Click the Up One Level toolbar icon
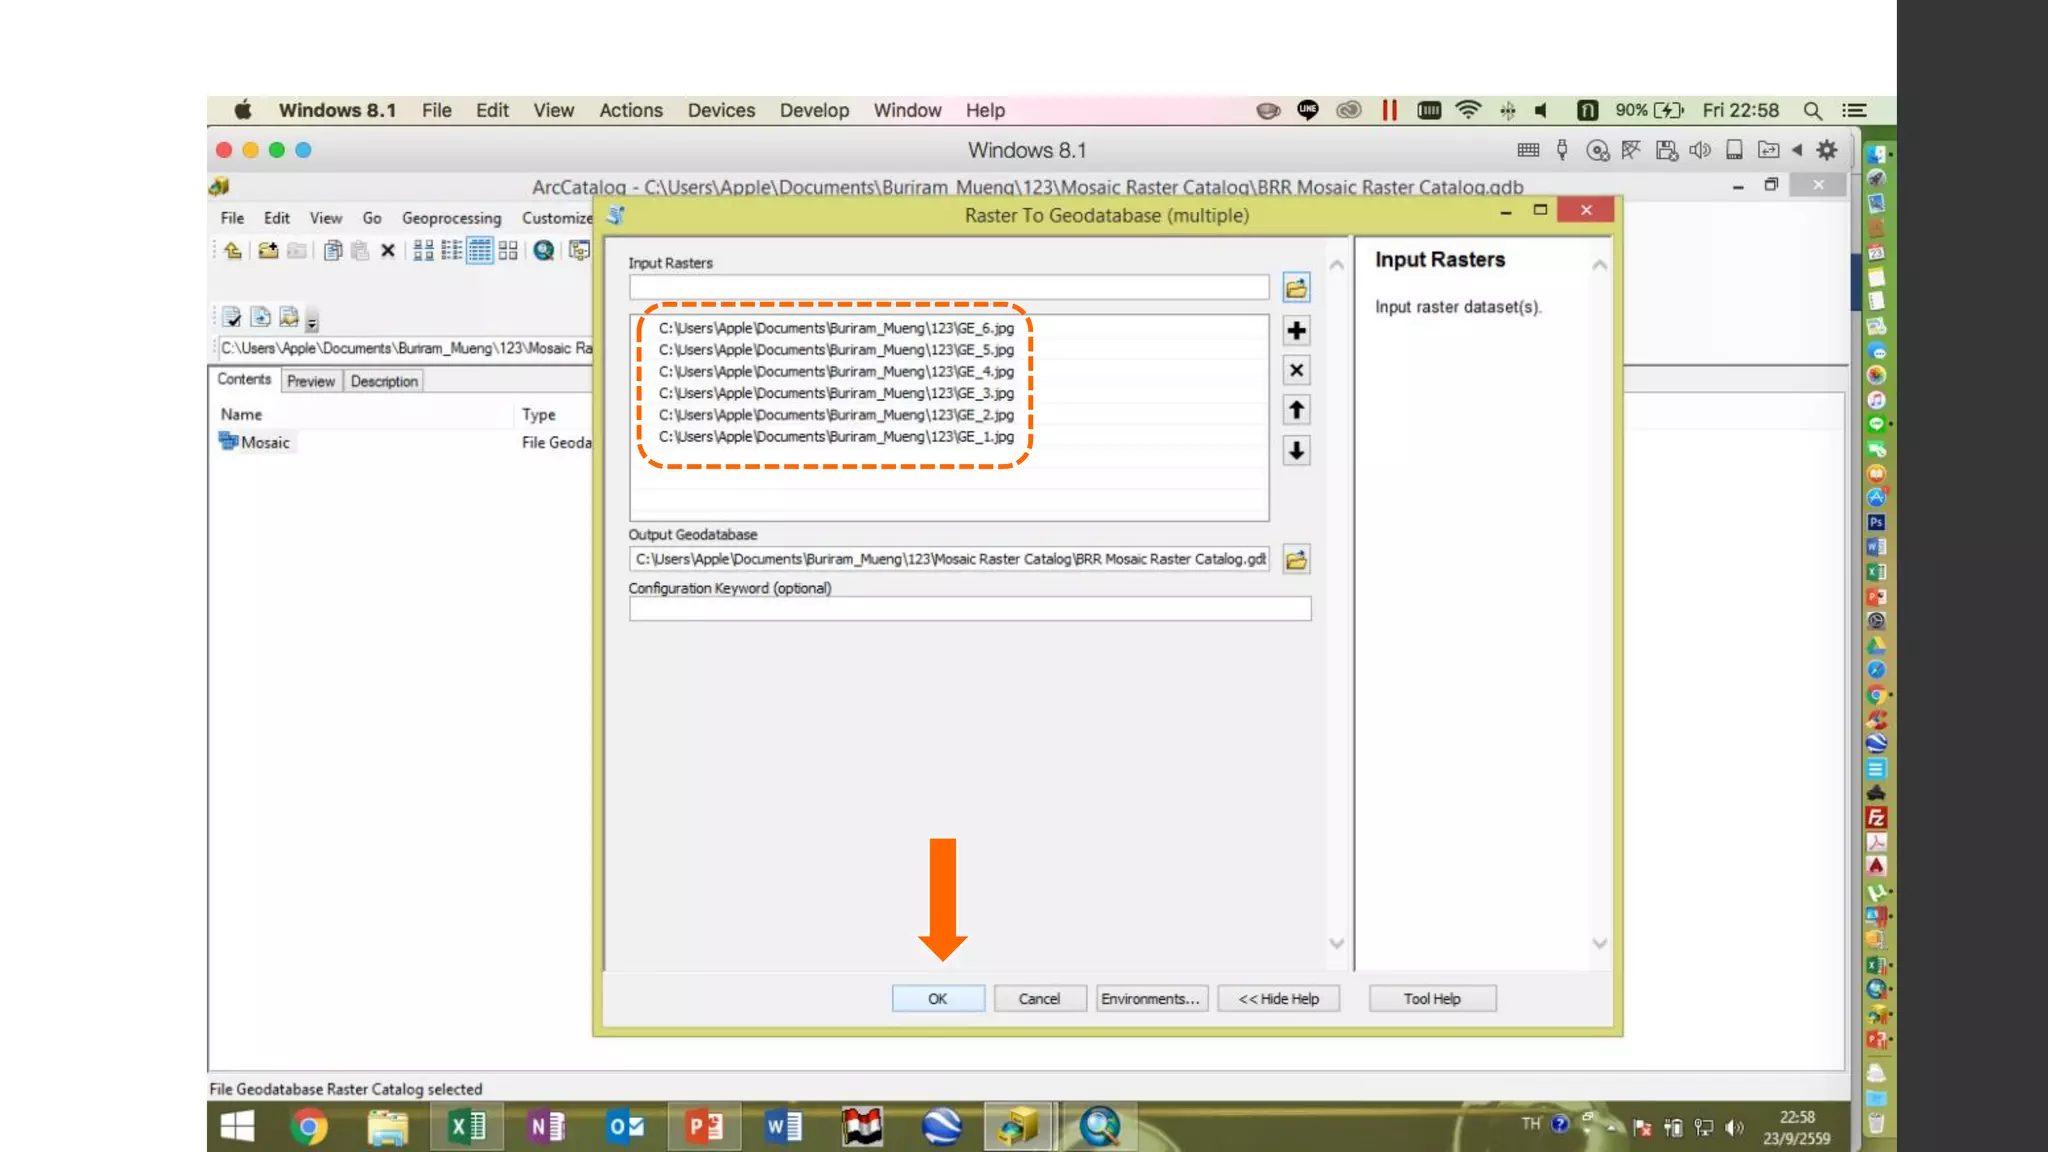 pyautogui.click(x=233, y=251)
